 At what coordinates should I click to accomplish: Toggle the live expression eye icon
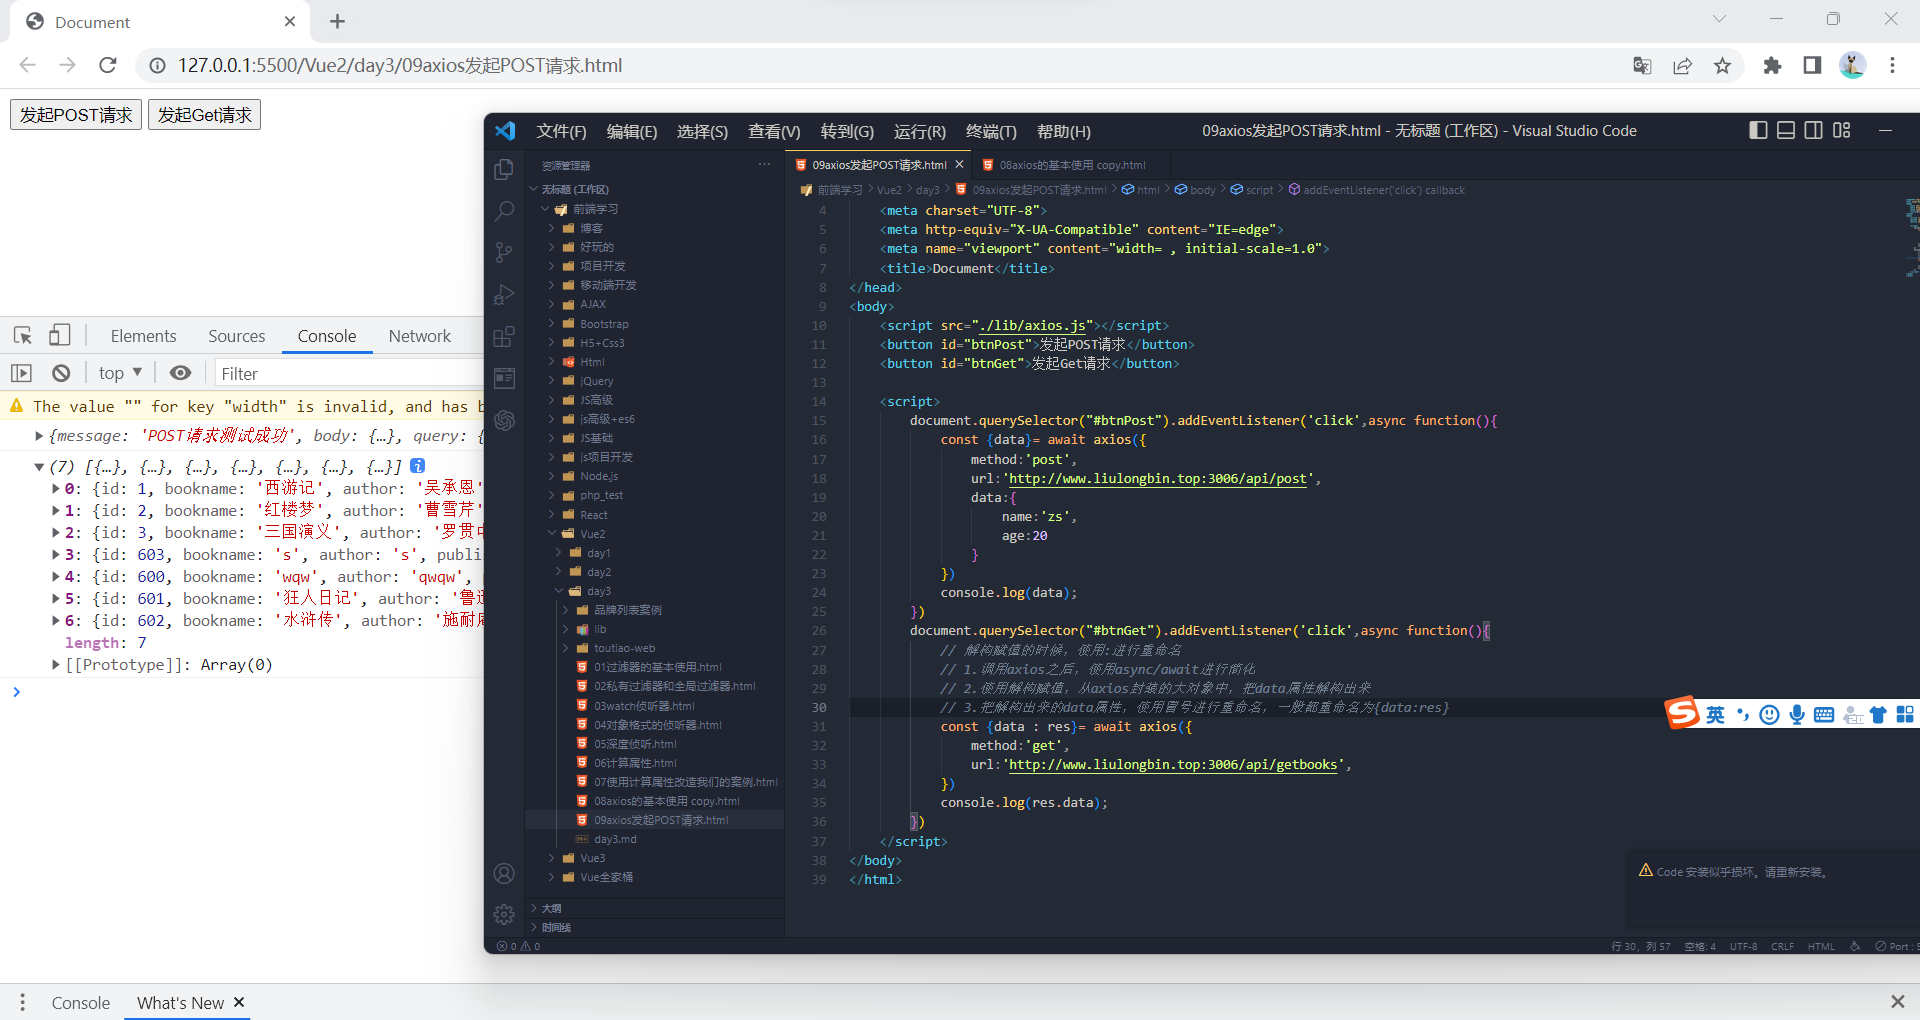click(x=180, y=372)
